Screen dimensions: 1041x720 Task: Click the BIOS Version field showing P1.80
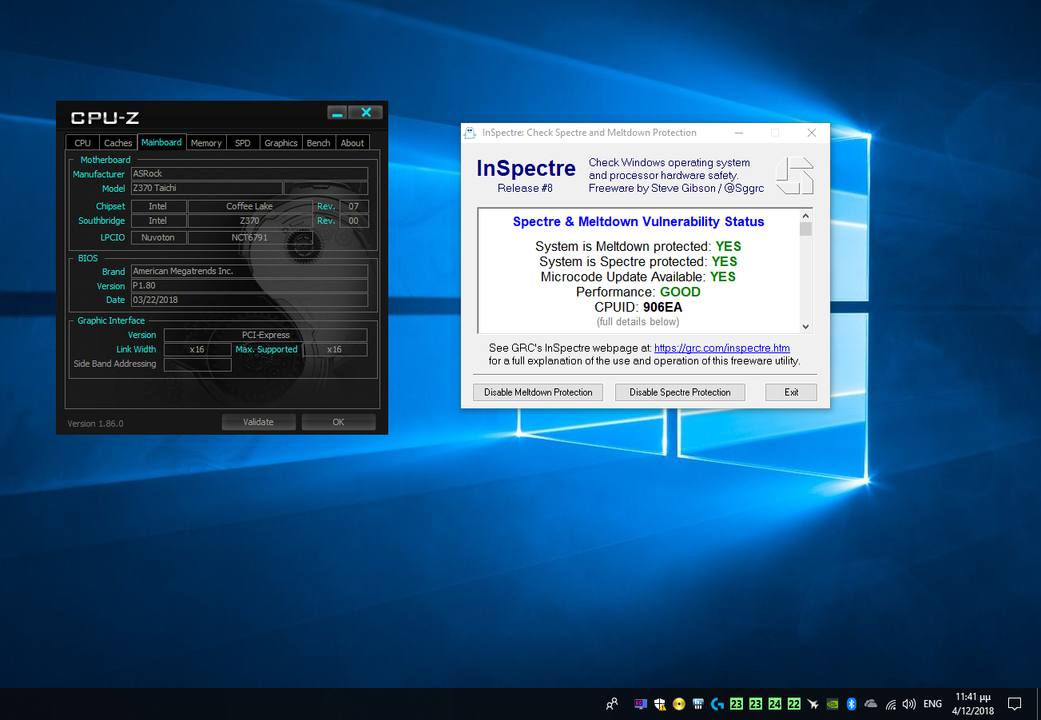point(249,286)
